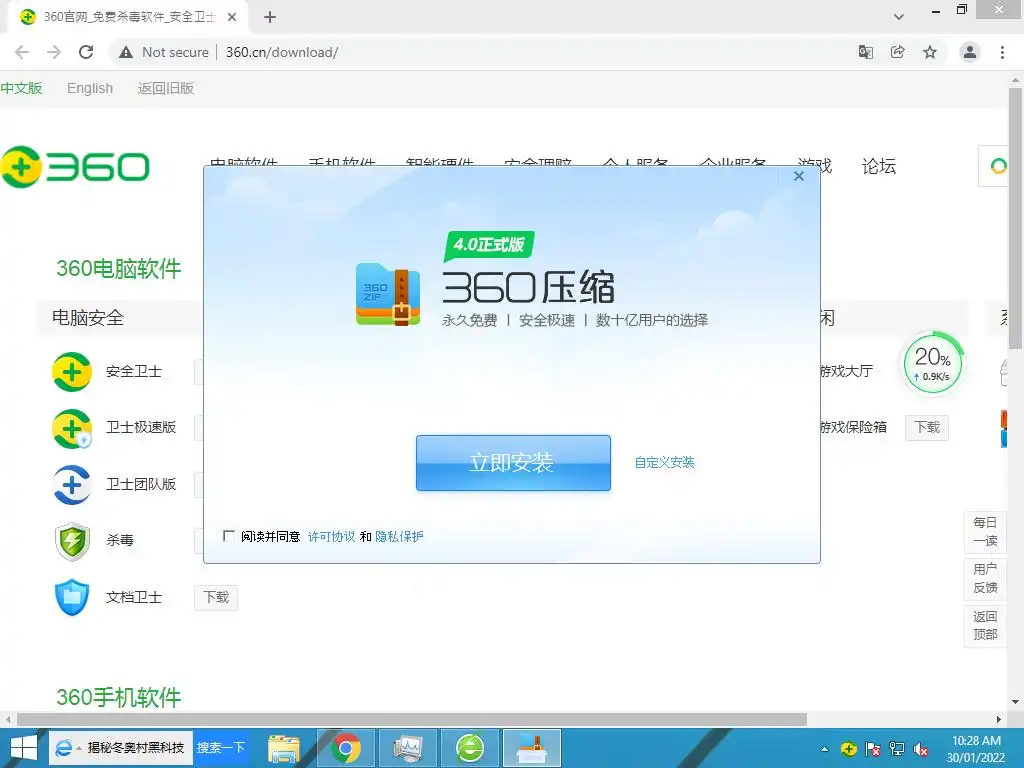The height and width of the screenshot is (768, 1024).
Task: Open the Windows Start button
Action: point(24,748)
